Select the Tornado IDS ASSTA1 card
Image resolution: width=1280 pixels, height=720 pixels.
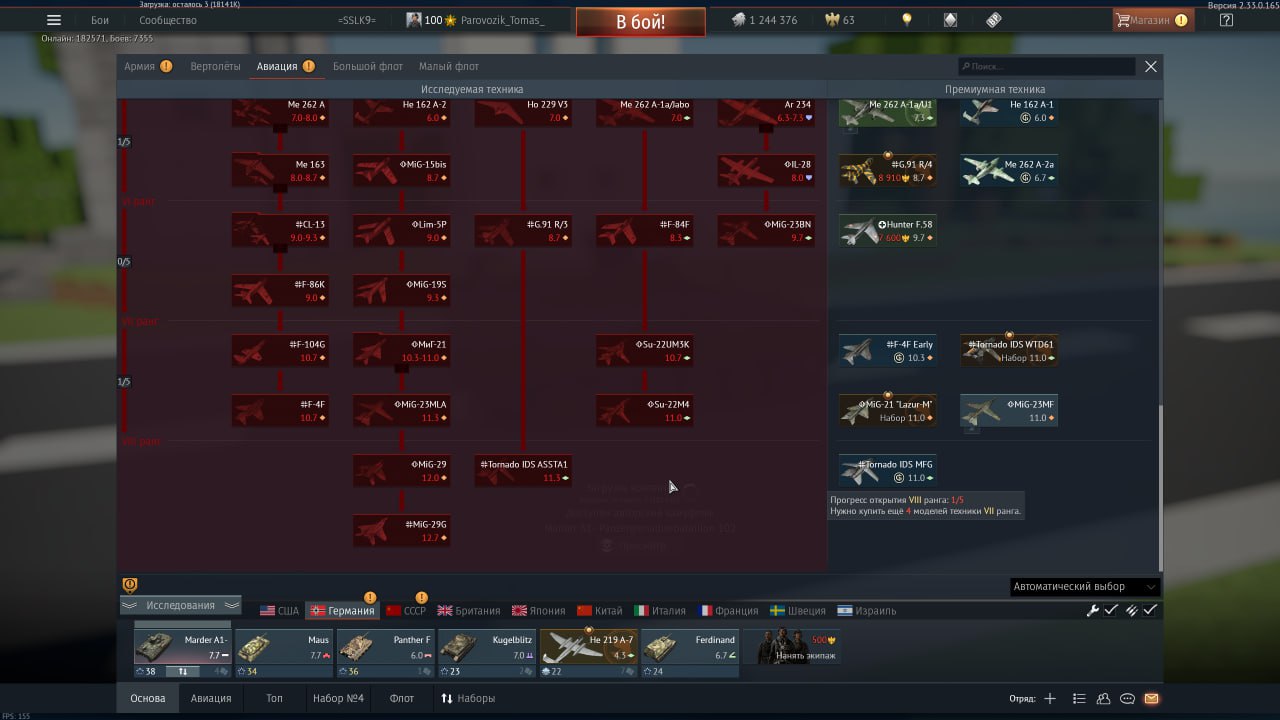click(x=523, y=471)
